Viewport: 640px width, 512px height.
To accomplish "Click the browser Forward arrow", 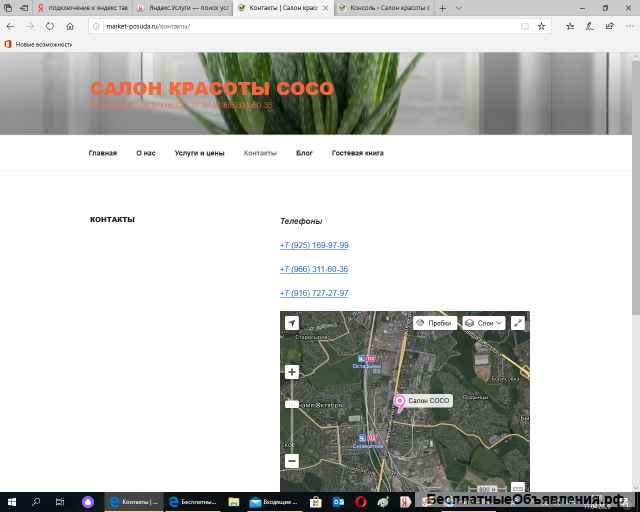I will [x=30, y=26].
